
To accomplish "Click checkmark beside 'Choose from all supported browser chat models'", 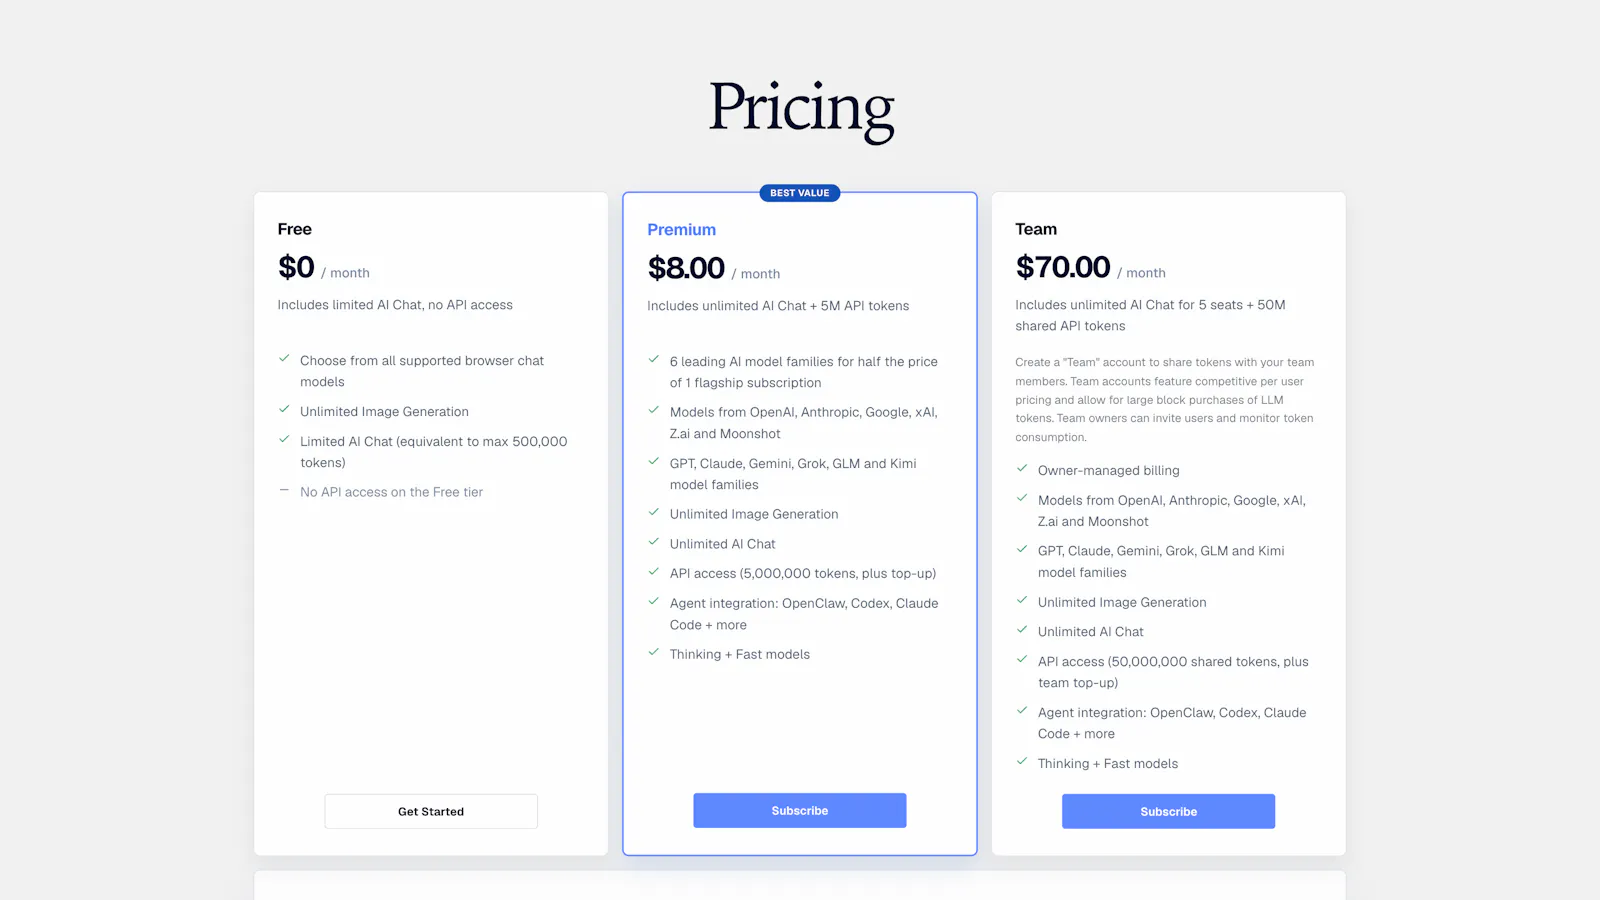I will point(284,358).
